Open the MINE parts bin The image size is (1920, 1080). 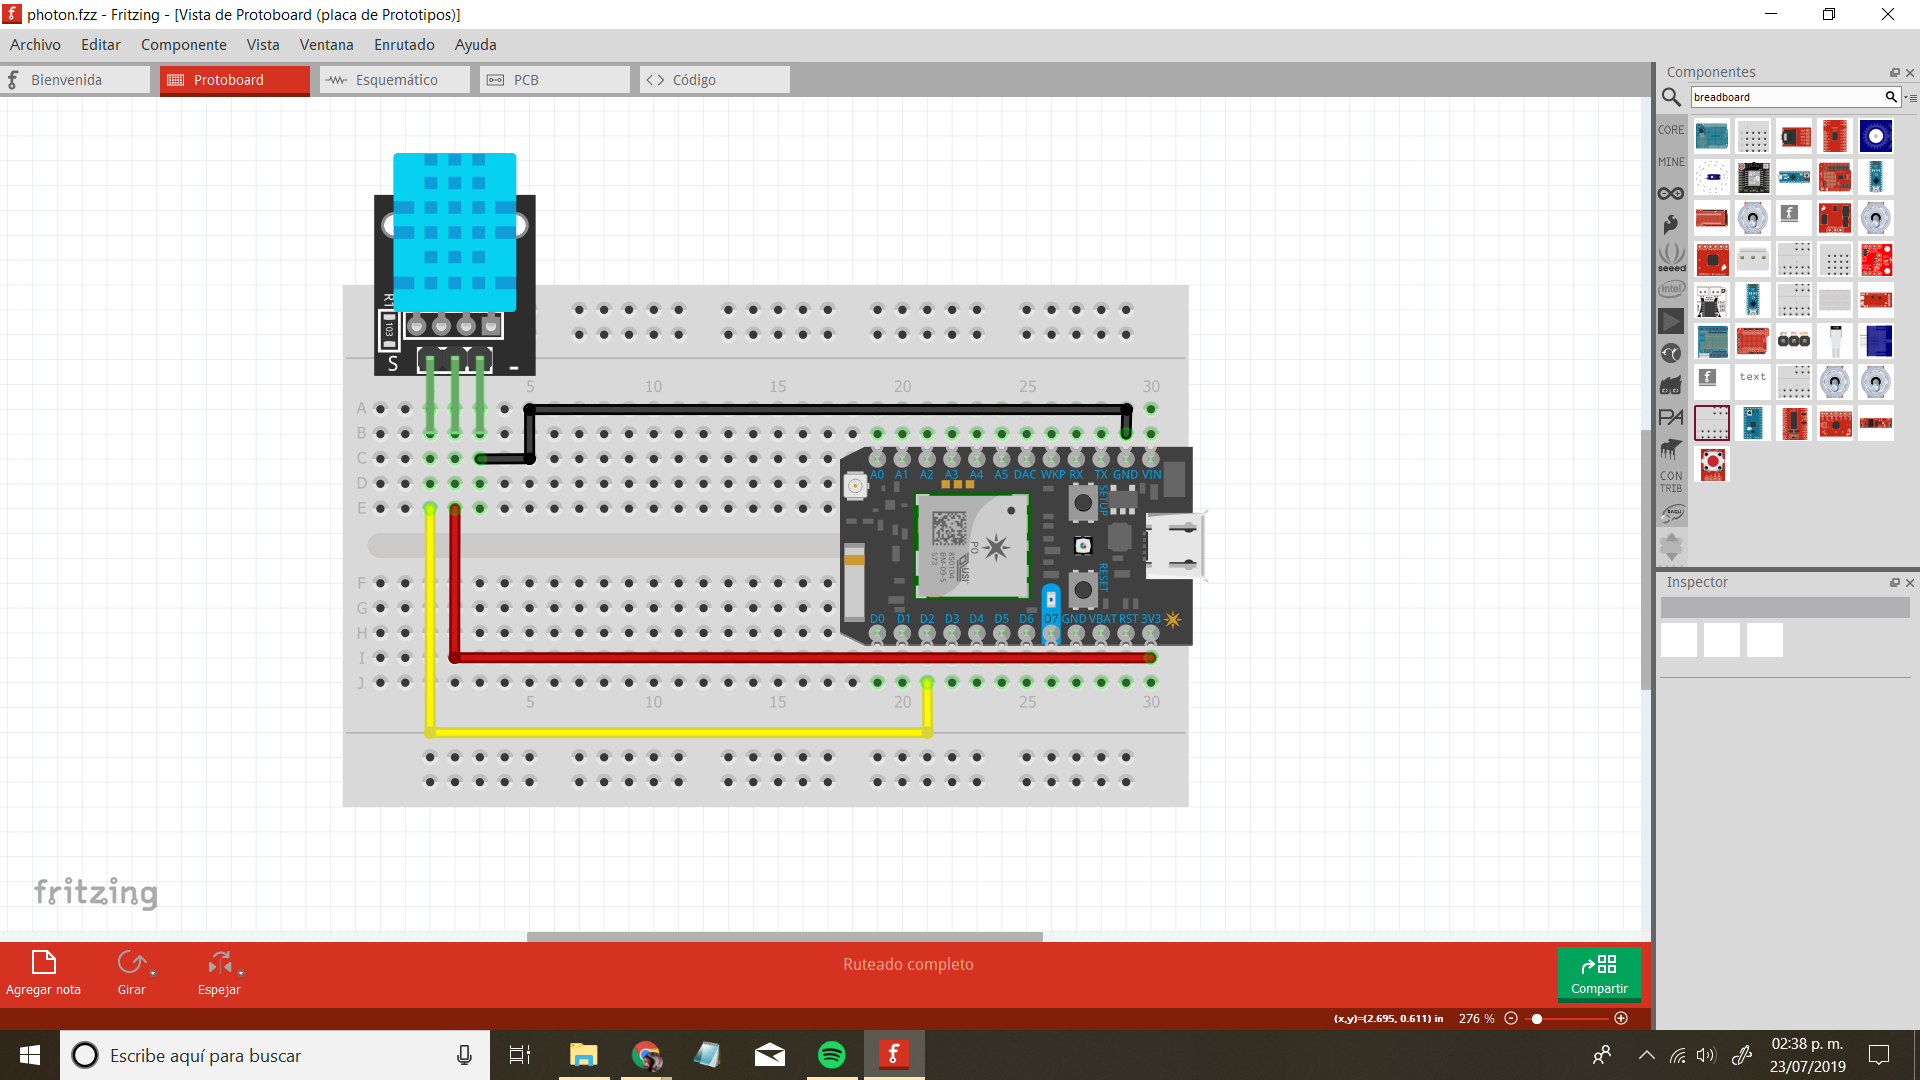pos(1671,162)
